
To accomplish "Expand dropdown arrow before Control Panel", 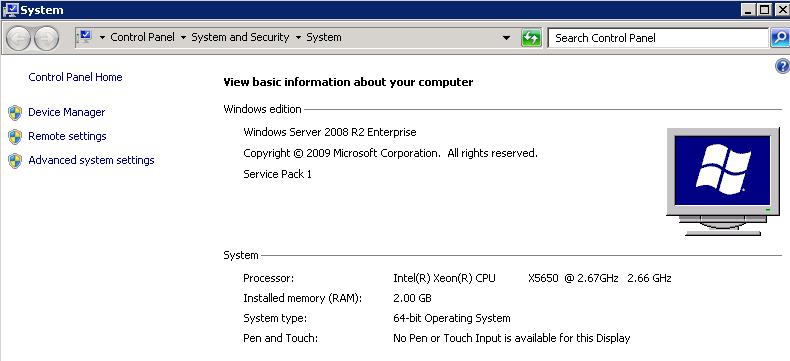I will point(102,38).
